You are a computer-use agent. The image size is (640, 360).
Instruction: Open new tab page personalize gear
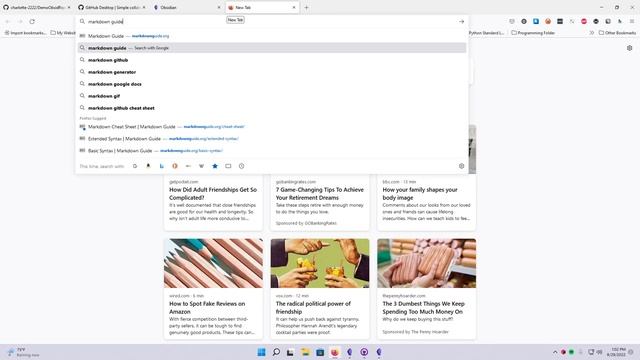click(629, 48)
